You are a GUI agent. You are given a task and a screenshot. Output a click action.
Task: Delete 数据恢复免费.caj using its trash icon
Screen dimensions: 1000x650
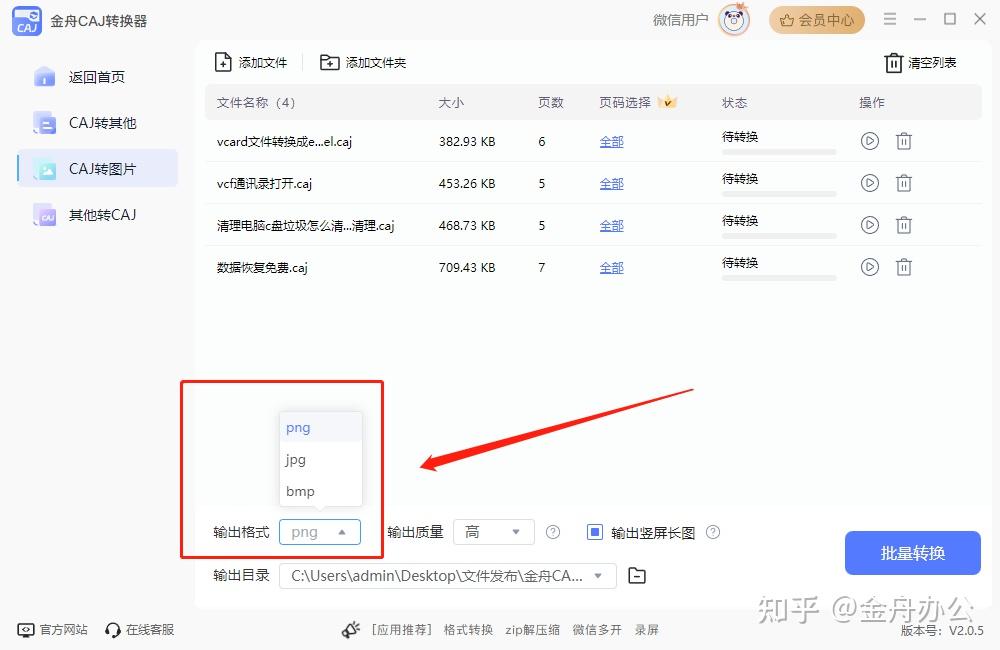tap(904, 267)
